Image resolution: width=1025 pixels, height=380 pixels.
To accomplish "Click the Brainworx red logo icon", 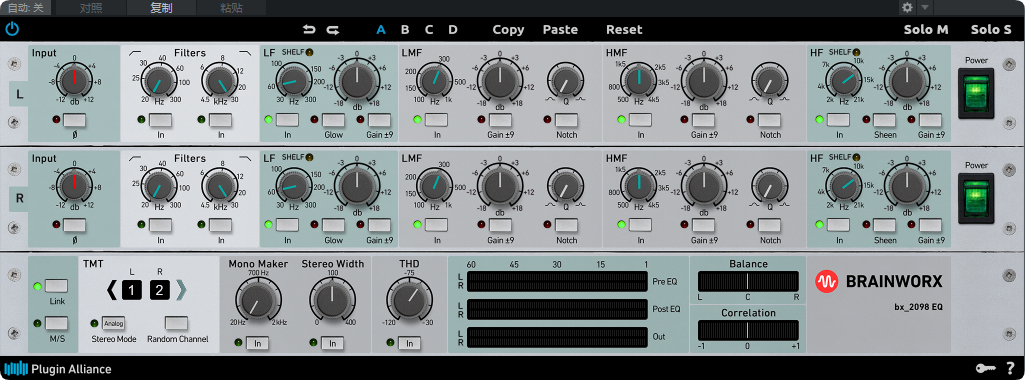I will pyautogui.click(x=826, y=281).
